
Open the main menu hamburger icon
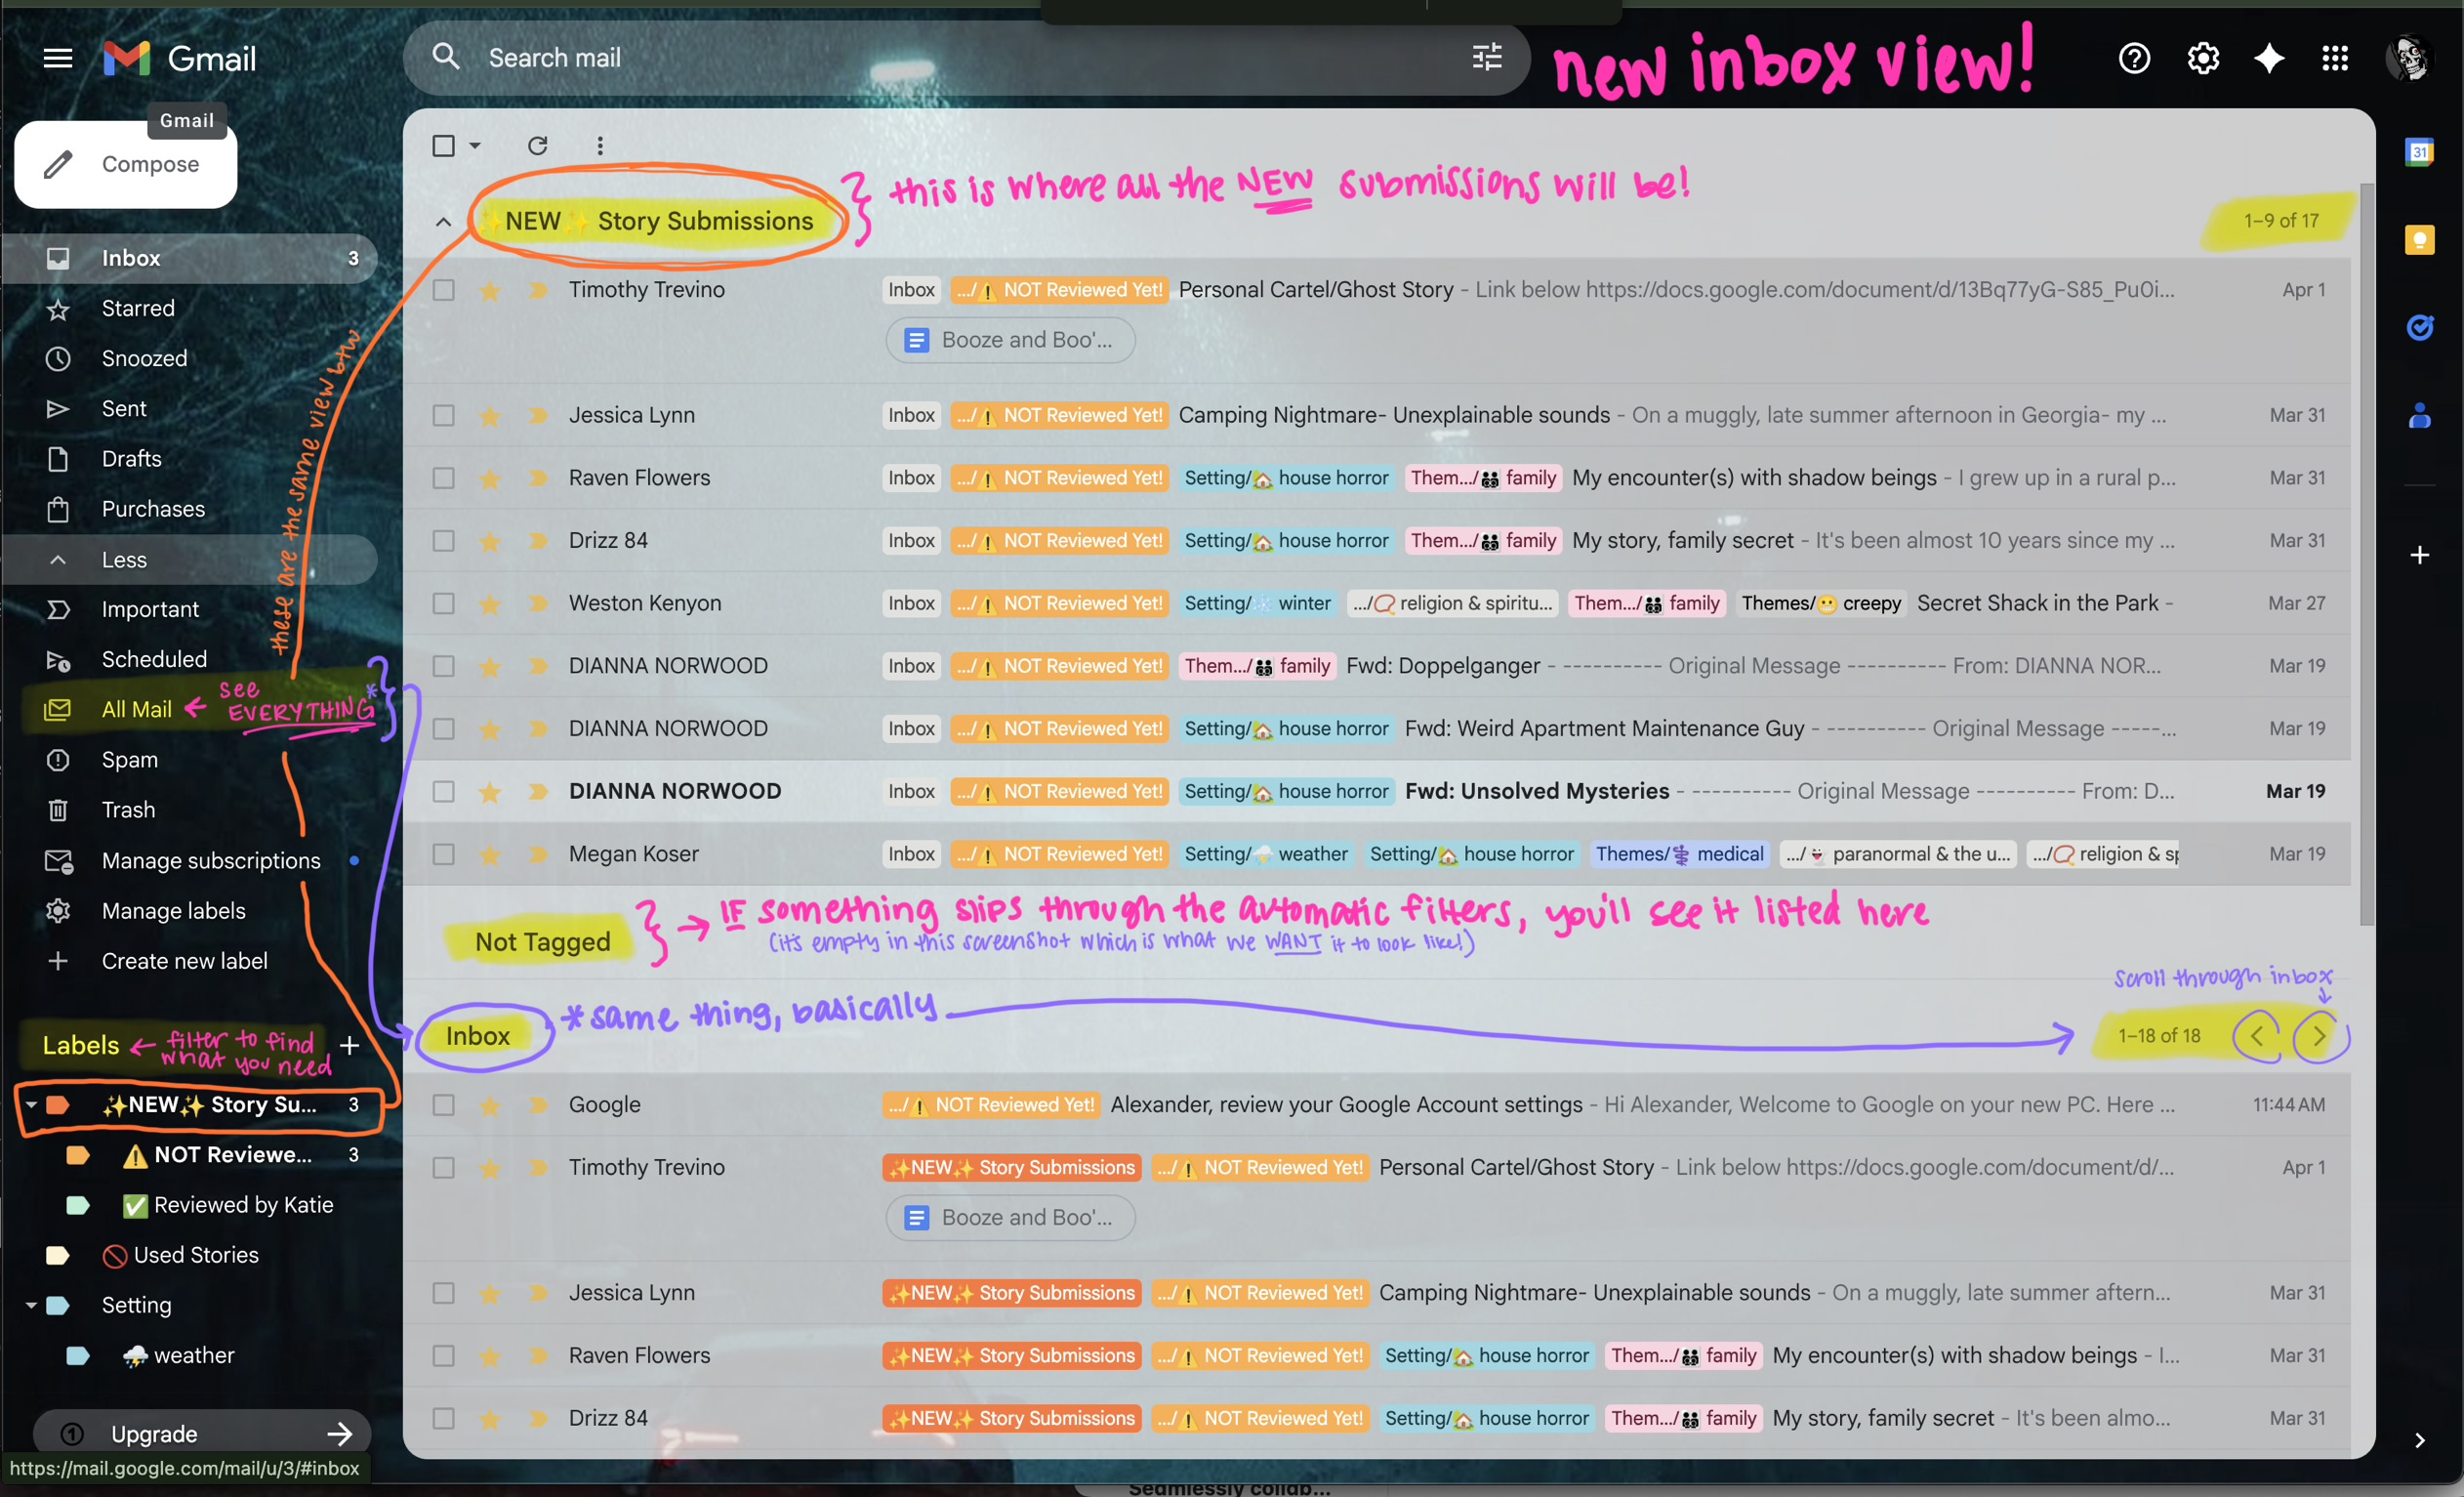tap(58, 58)
